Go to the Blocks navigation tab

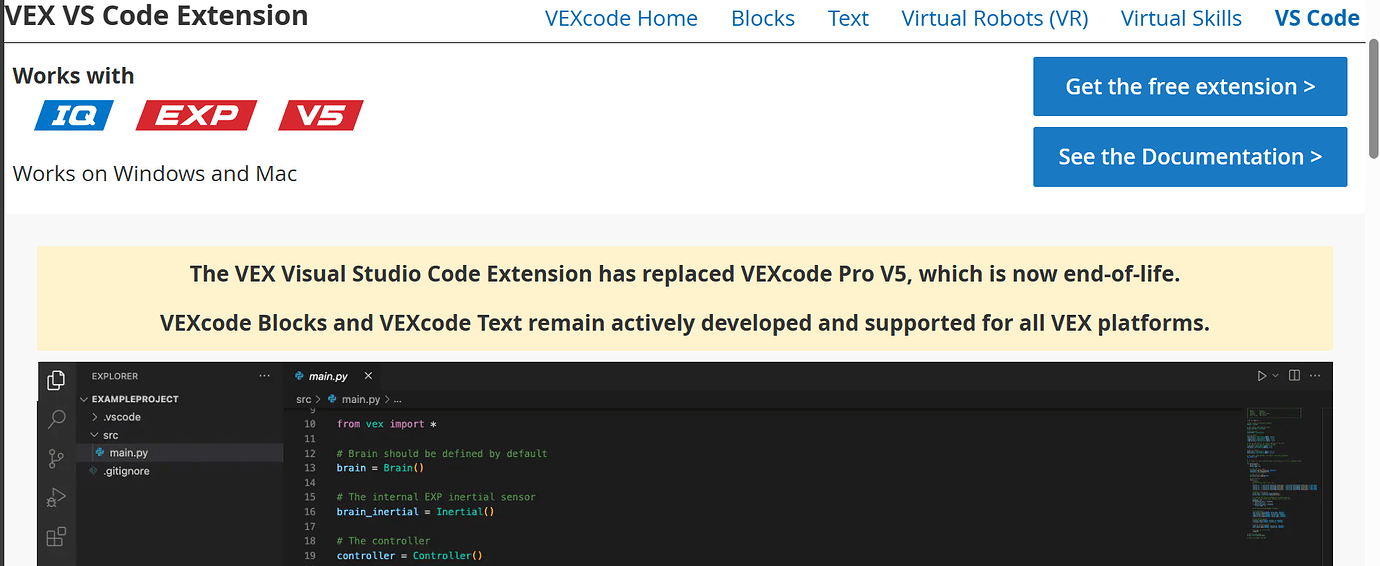tap(763, 18)
